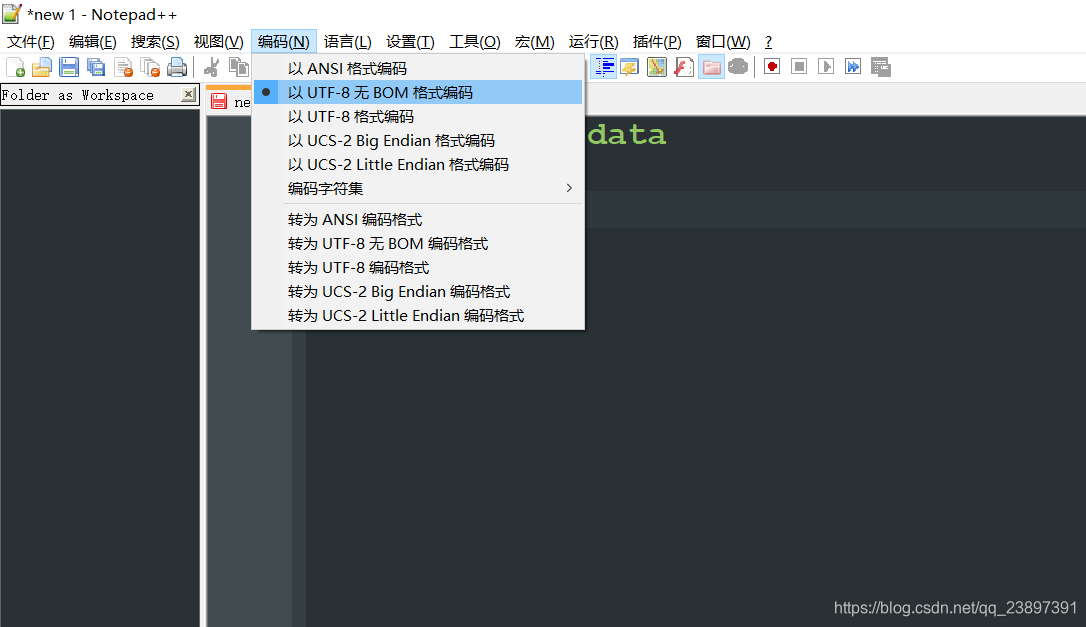
Task: Close the open 编码(N) menu
Action: pos(284,42)
